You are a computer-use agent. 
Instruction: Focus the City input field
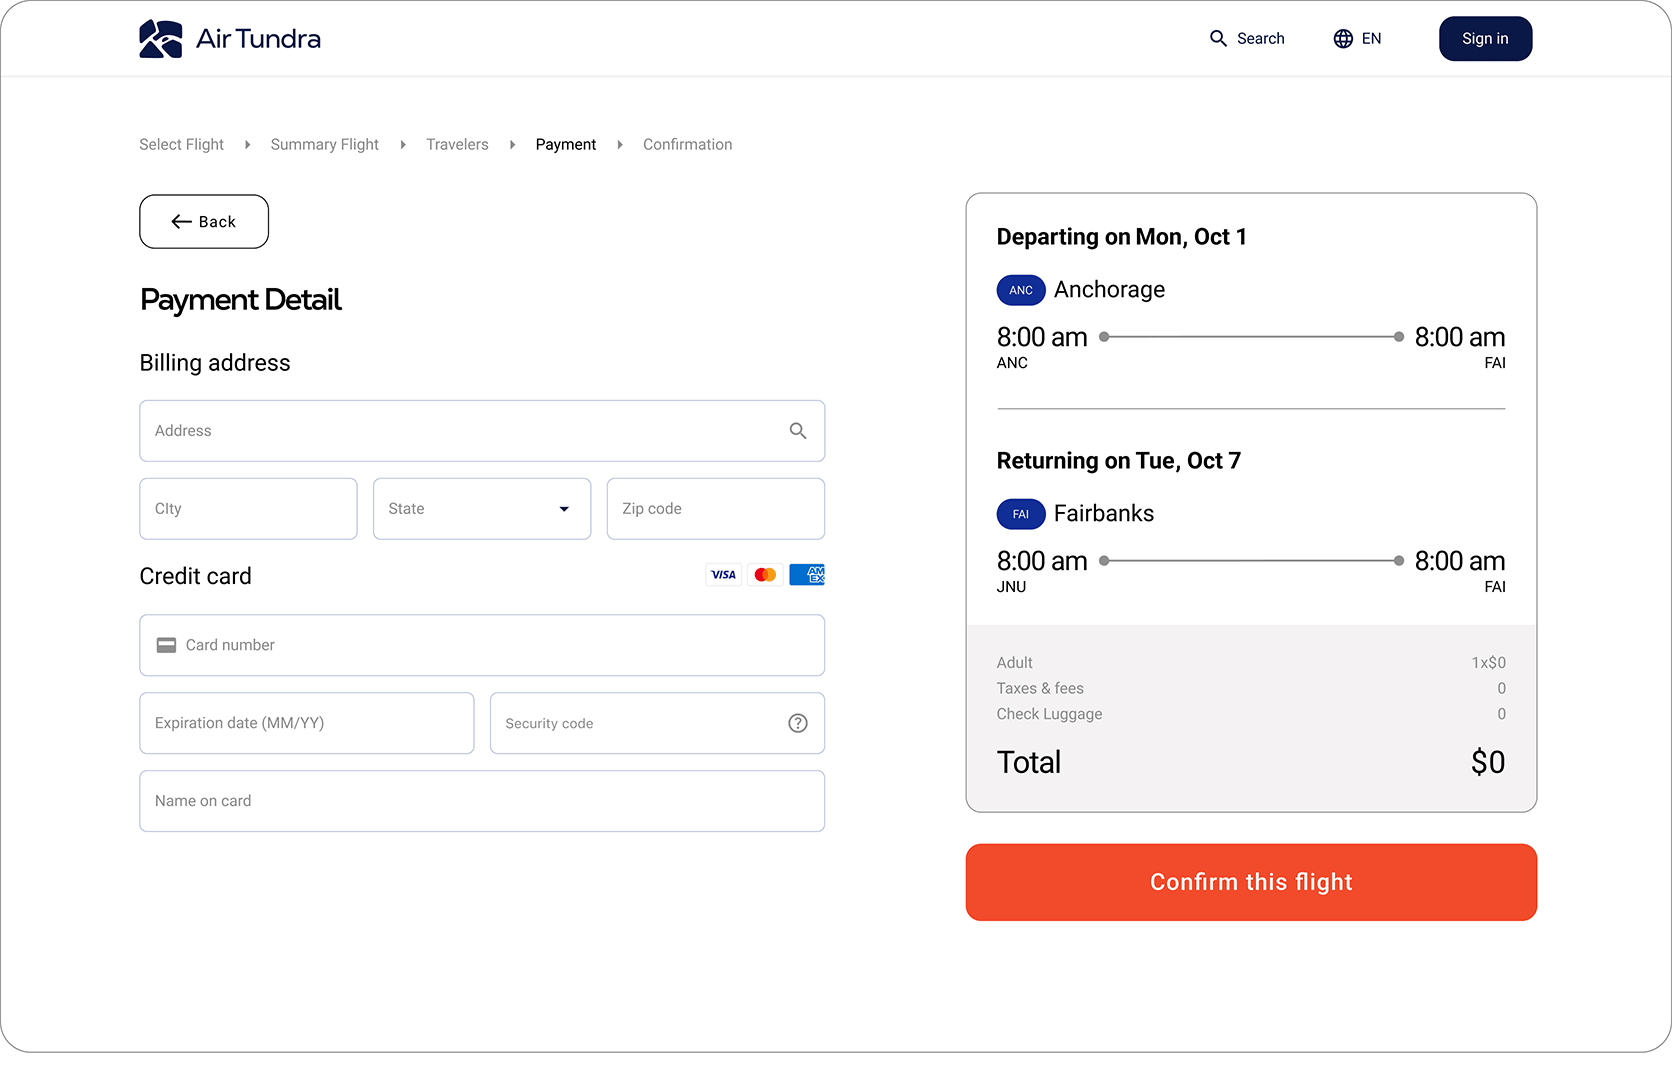click(x=248, y=509)
